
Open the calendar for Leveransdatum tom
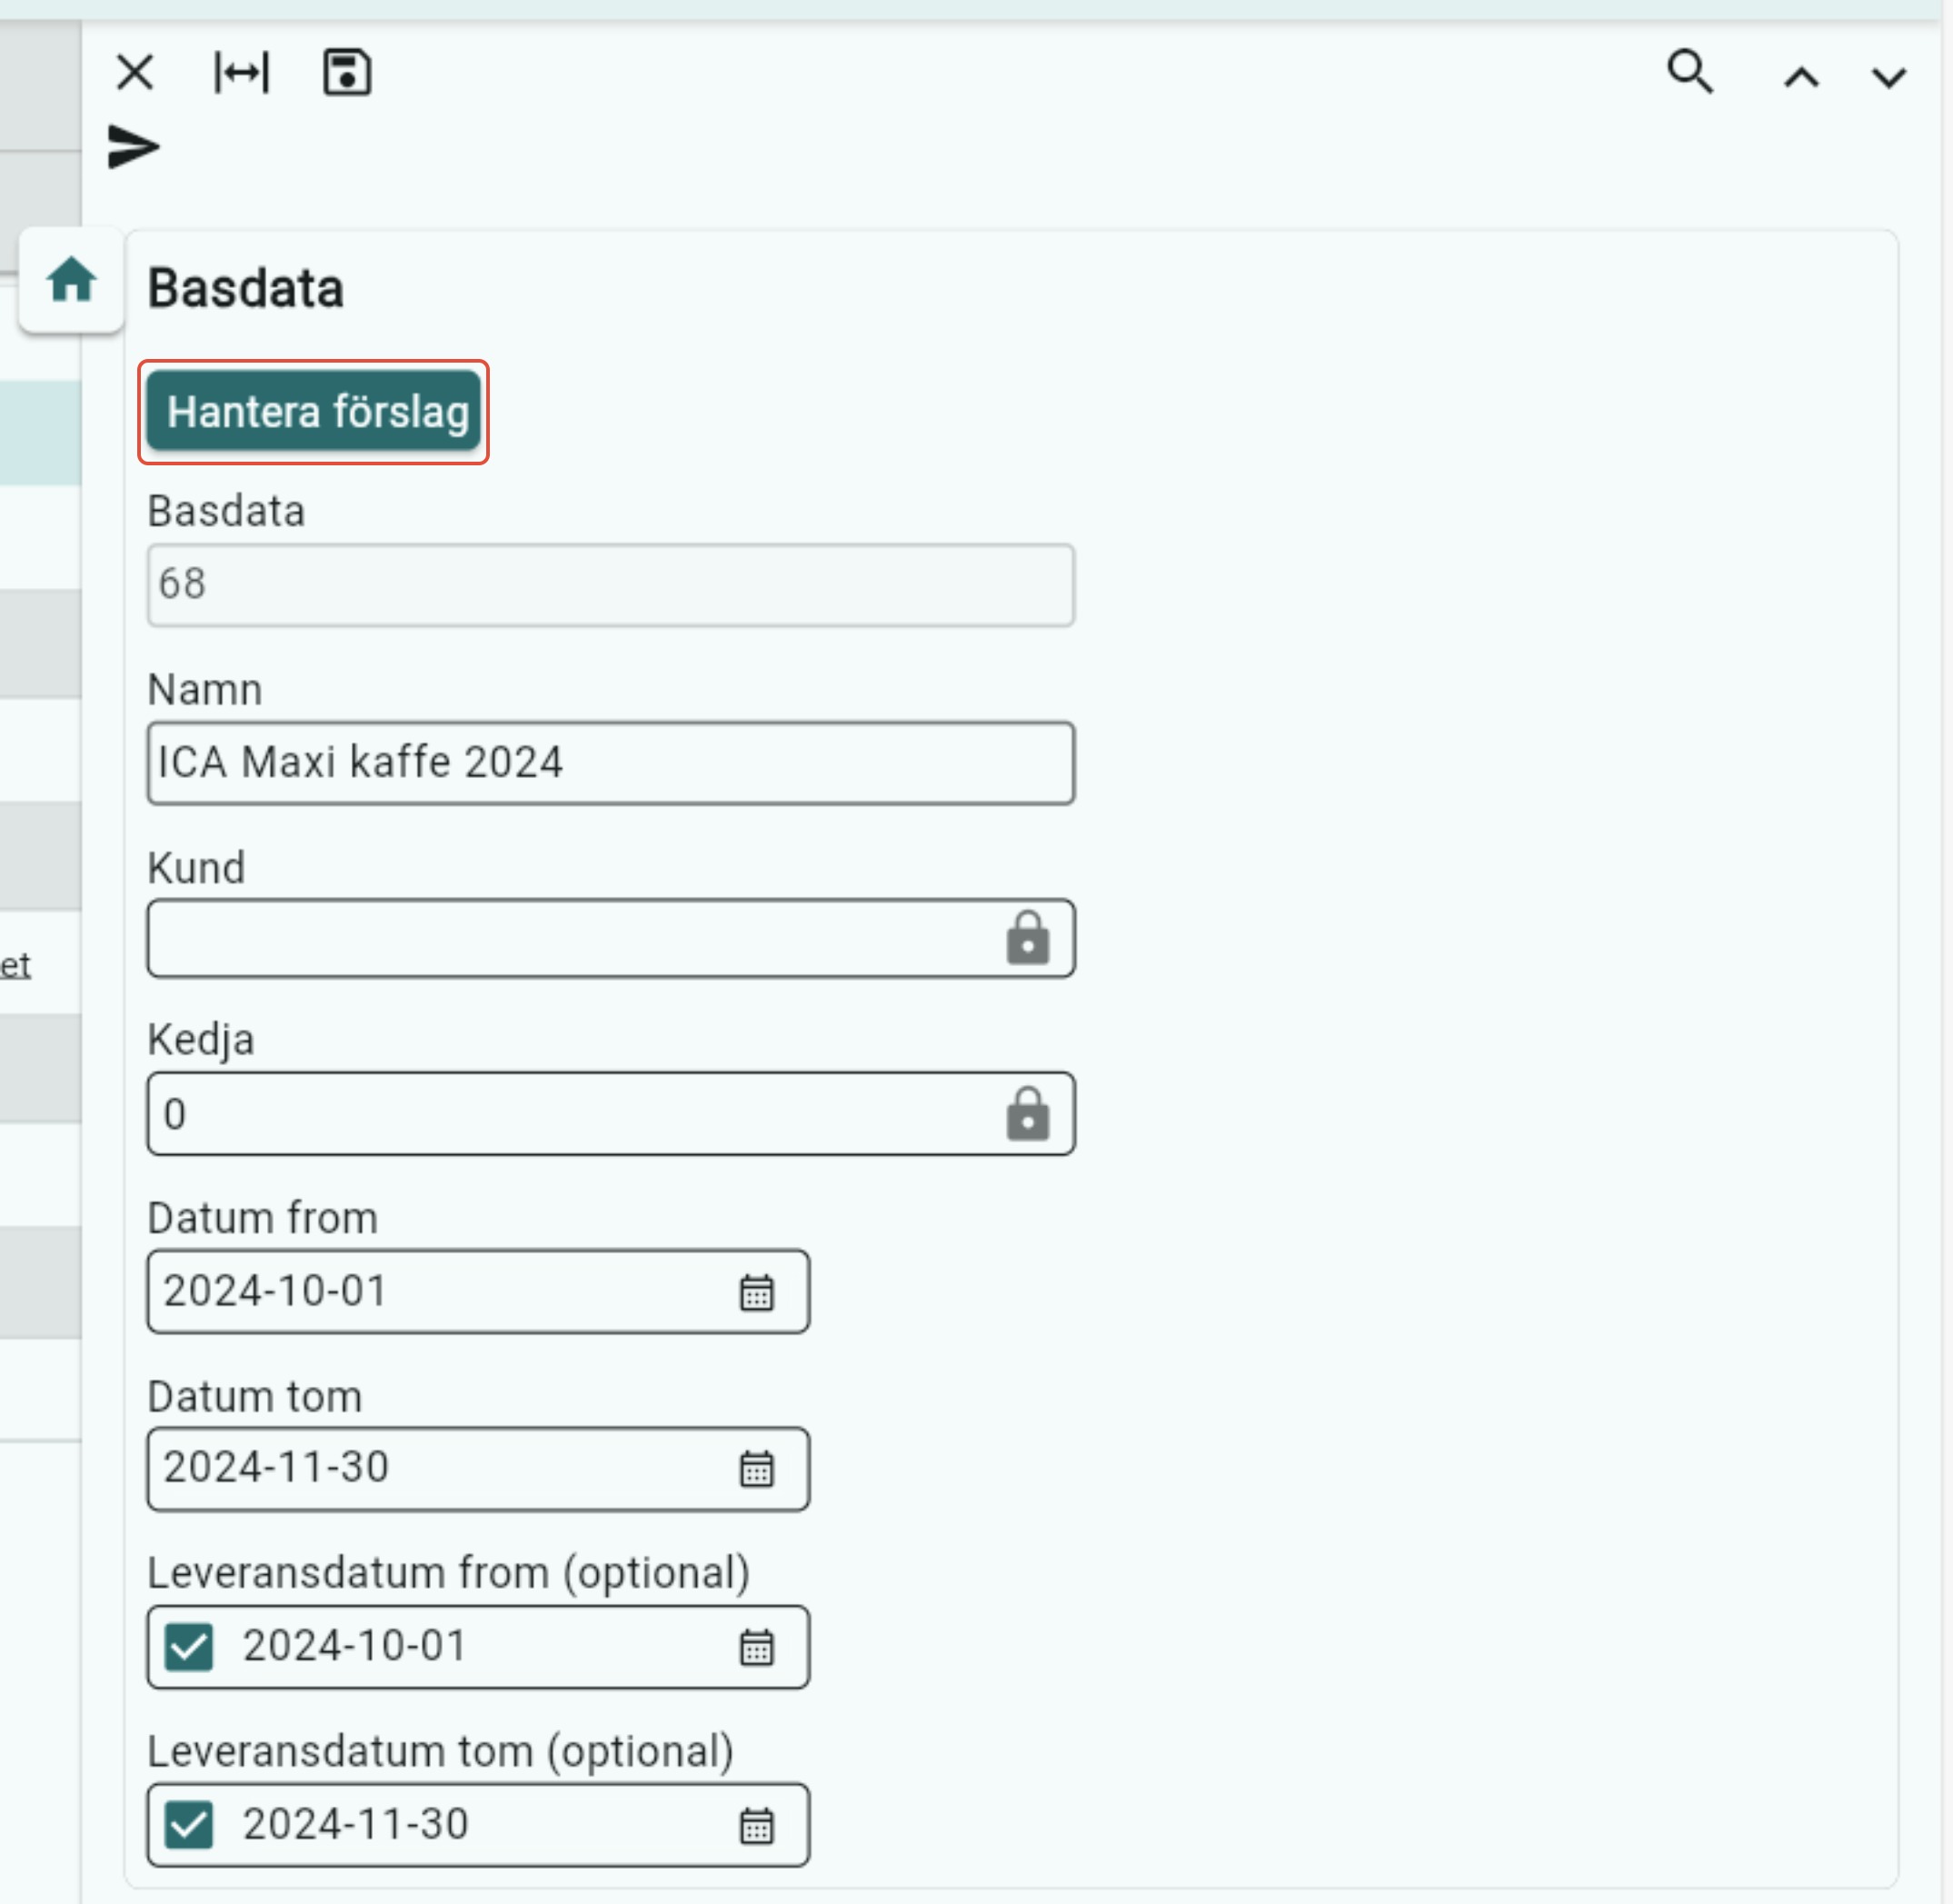click(x=756, y=1825)
